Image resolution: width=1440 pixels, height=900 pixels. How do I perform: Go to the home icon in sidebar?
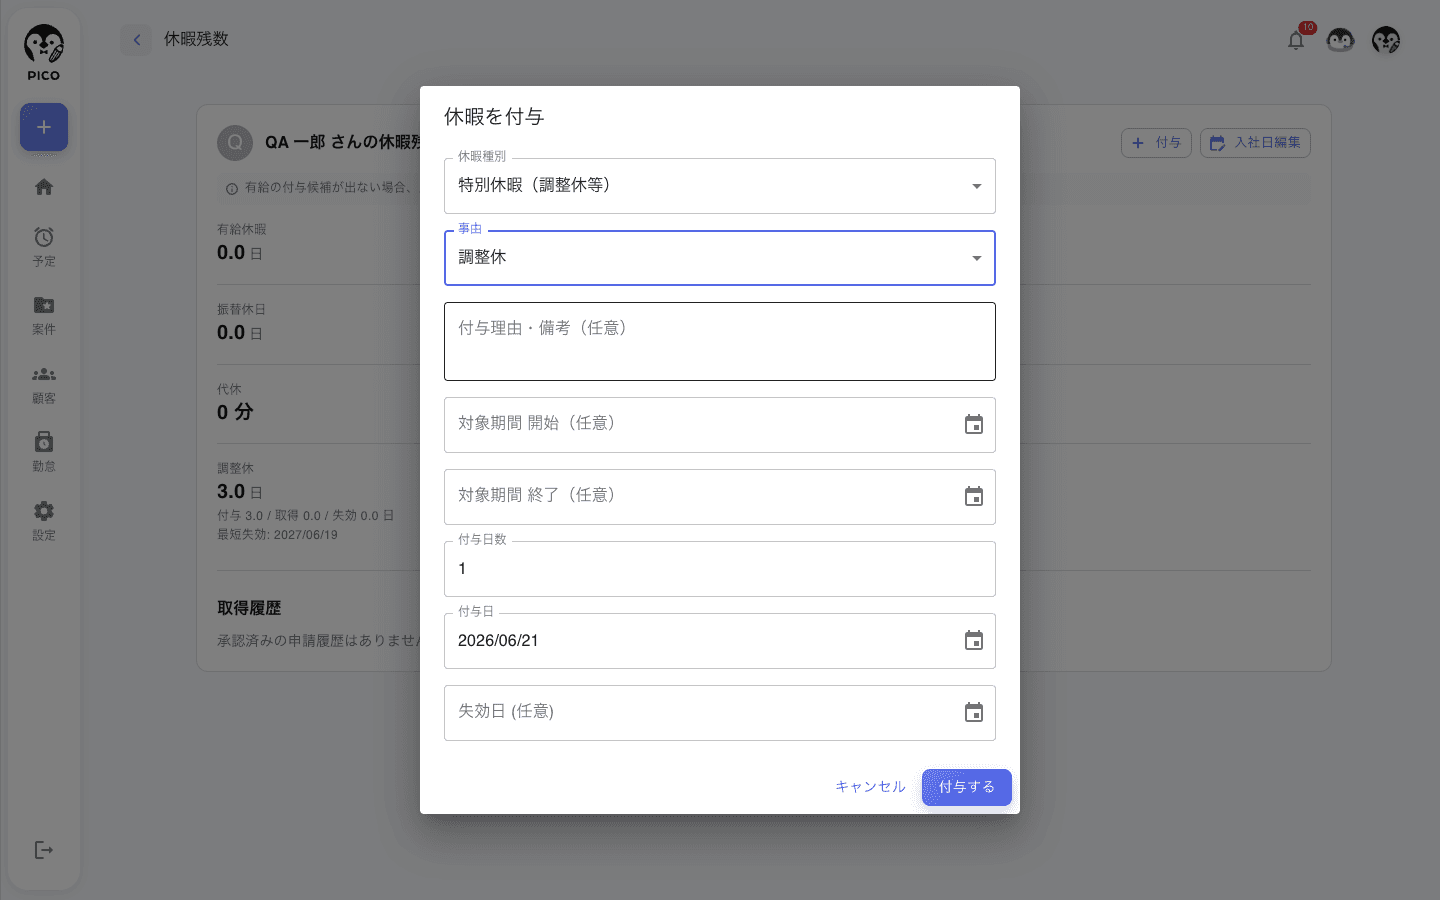pos(44,187)
